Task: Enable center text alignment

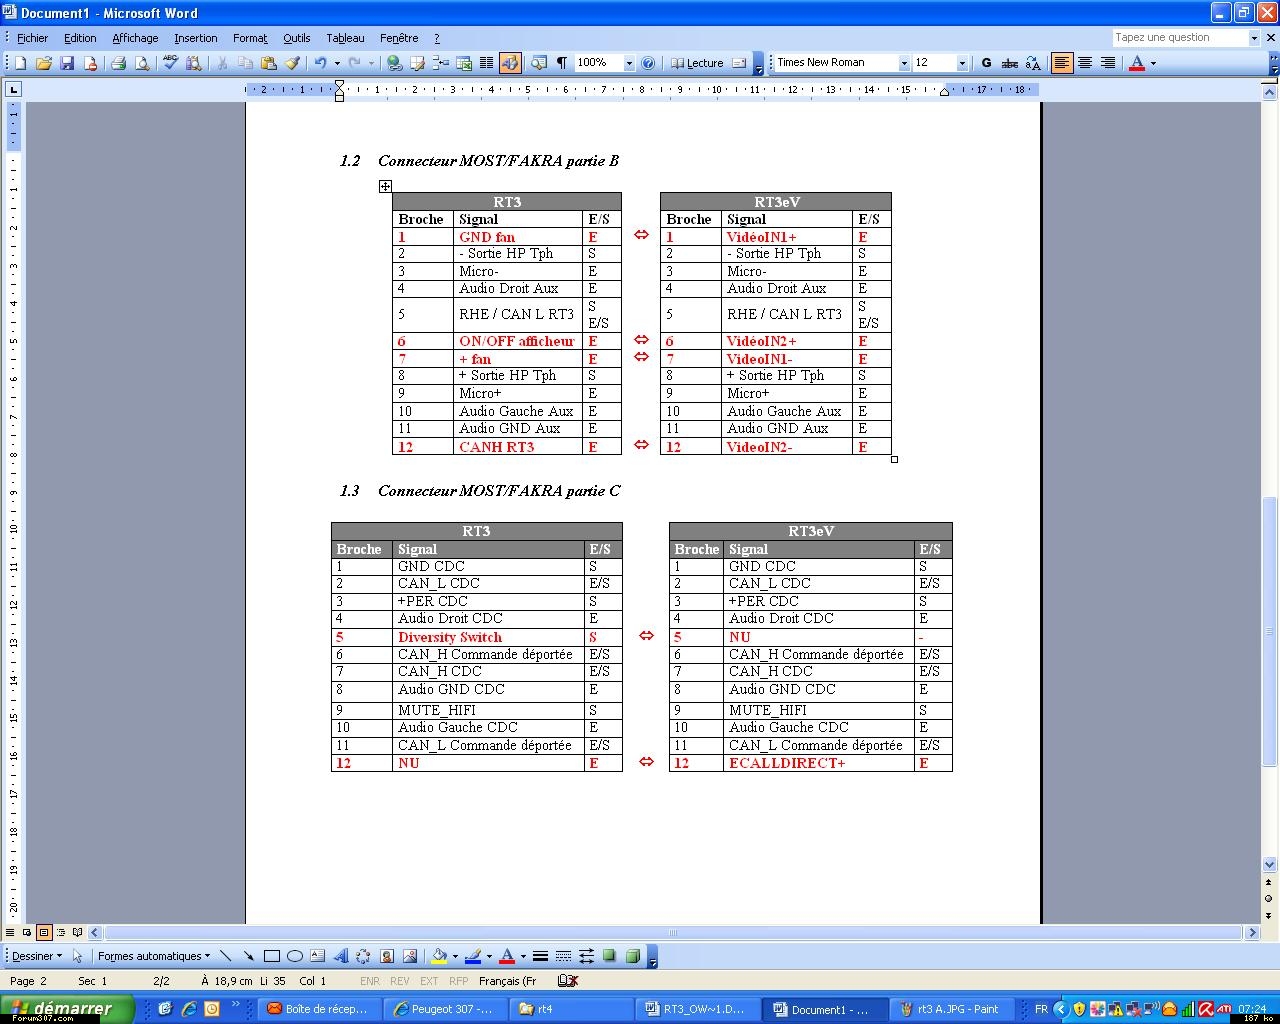Action: click(1084, 63)
